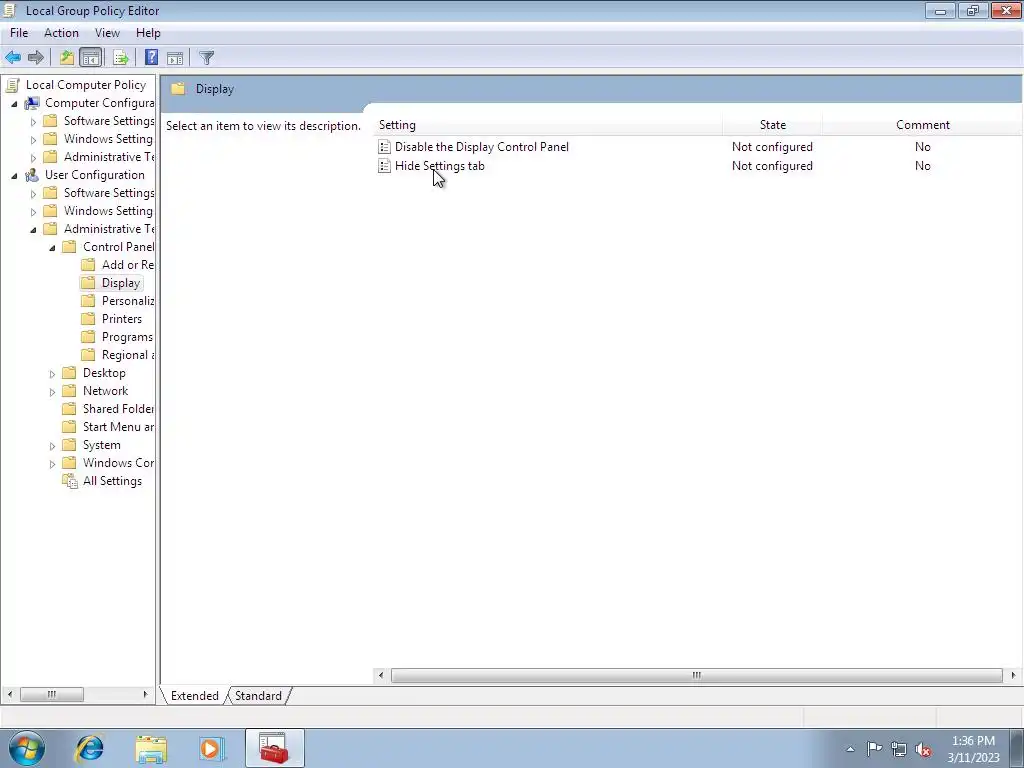Sort by the Comment column header
This screenshot has width=1024, height=768.
pyautogui.click(x=923, y=125)
